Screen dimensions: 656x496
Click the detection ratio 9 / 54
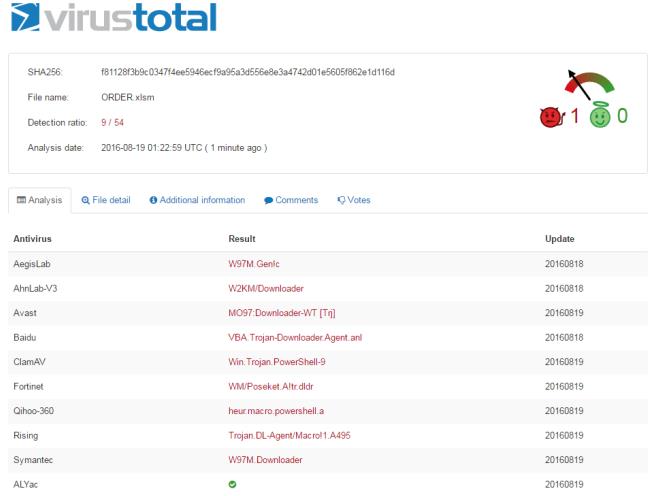click(113, 123)
